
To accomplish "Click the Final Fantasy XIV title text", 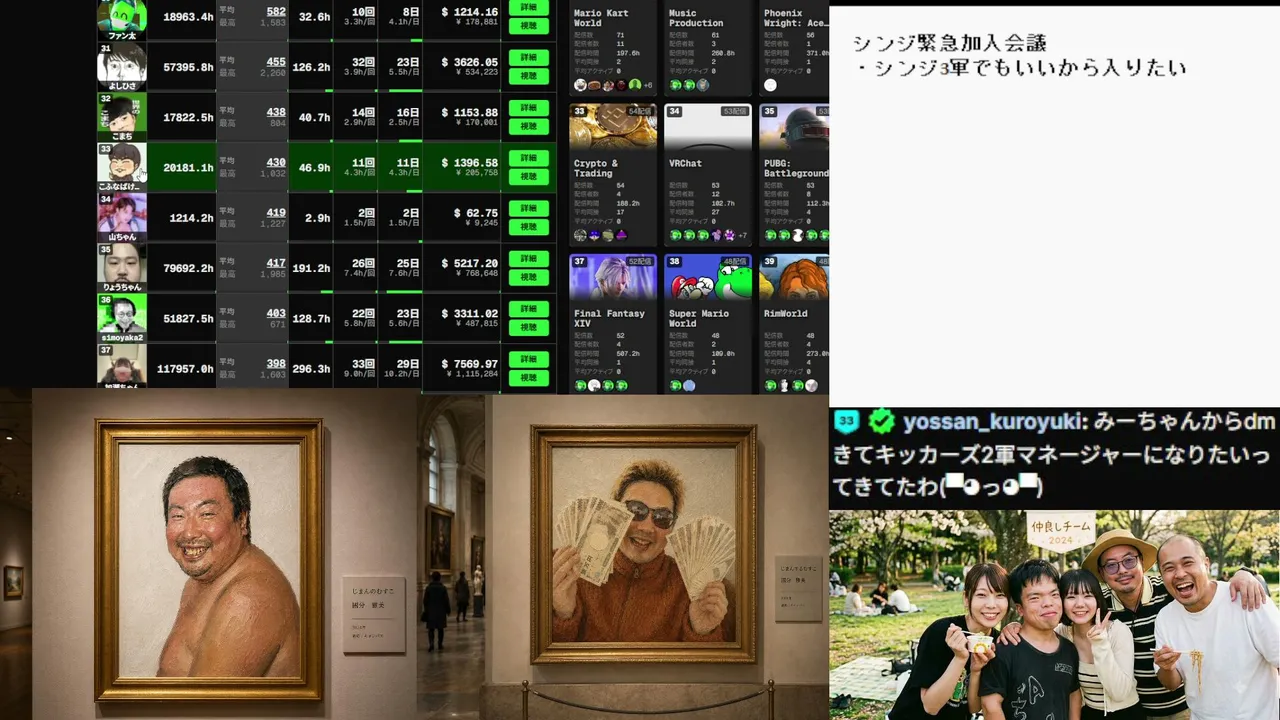I will pos(609,318).
